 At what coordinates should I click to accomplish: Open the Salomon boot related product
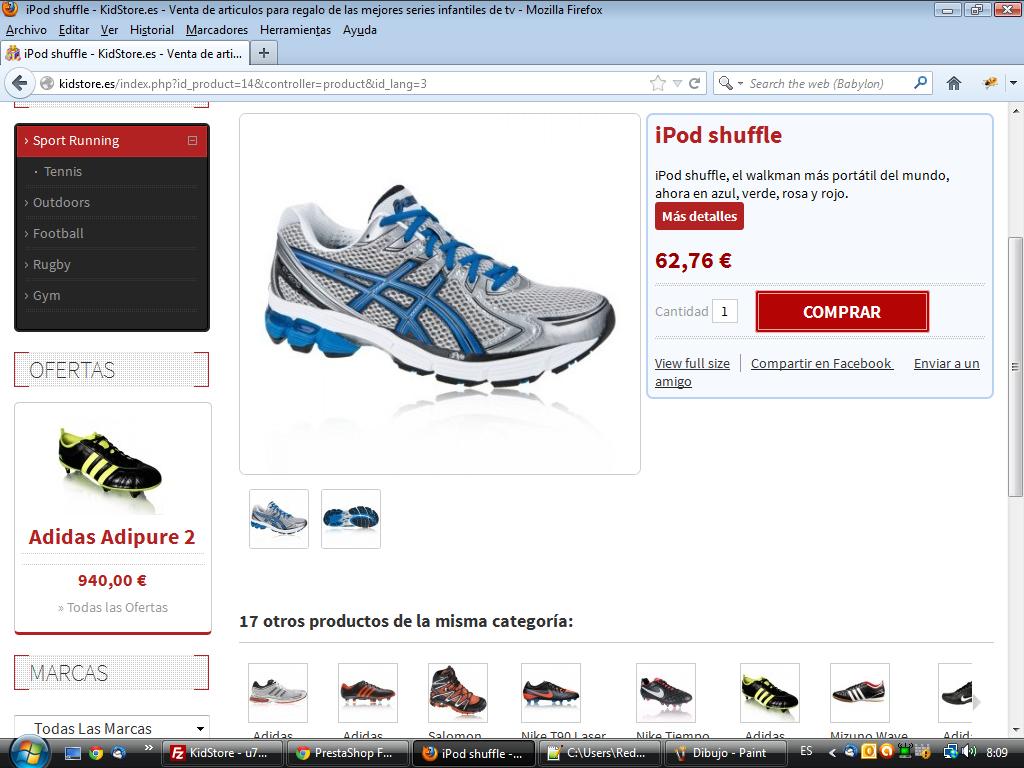coord(458,693)
